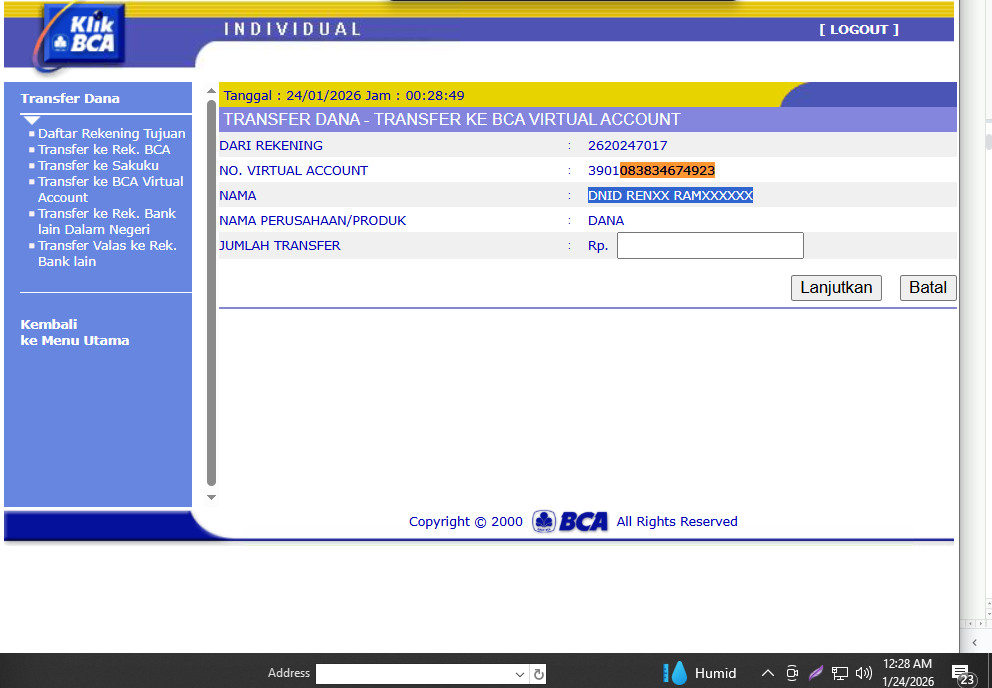Select Transfer ke Sakuku menu item

point(98,165)
